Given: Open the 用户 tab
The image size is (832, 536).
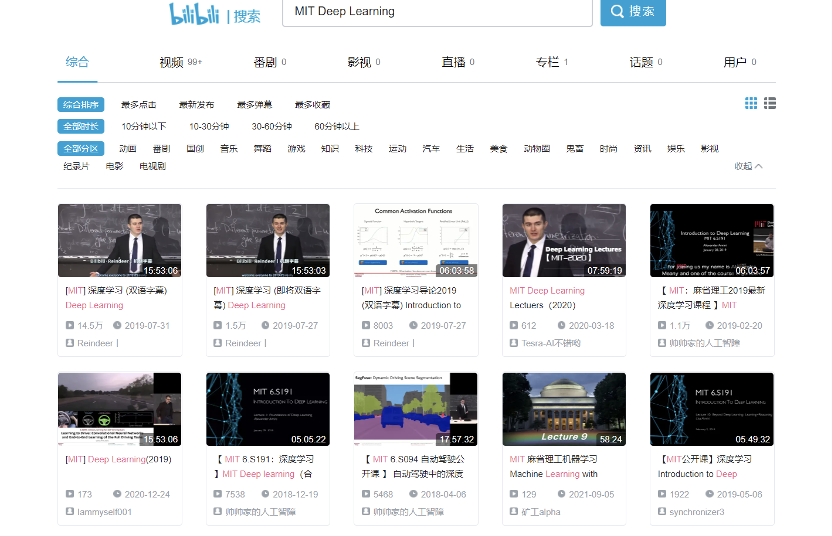Looking at the screenshot, I should [740, 62].
